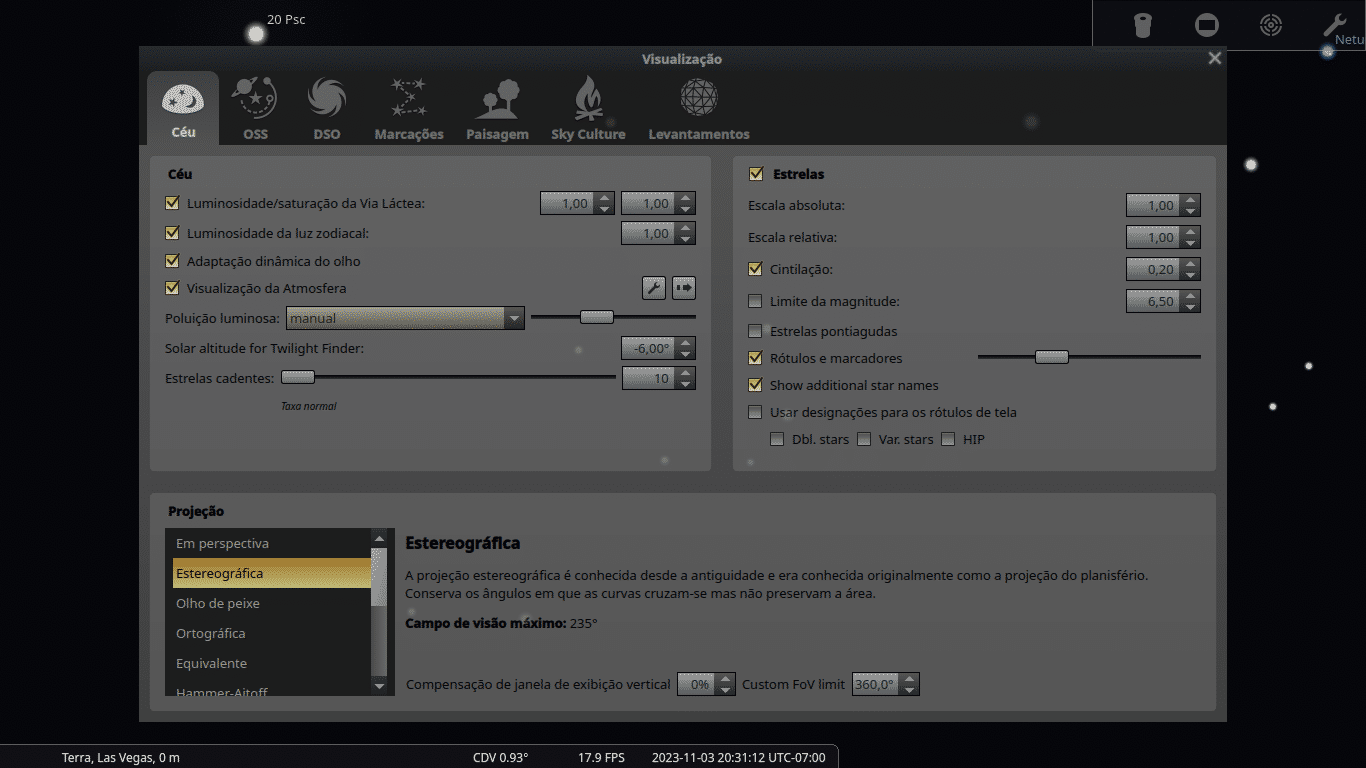Toggle Luminosidade/saturação da Via Láctea checkbox
1366x768 pixels.
click(x=172, y=203)
